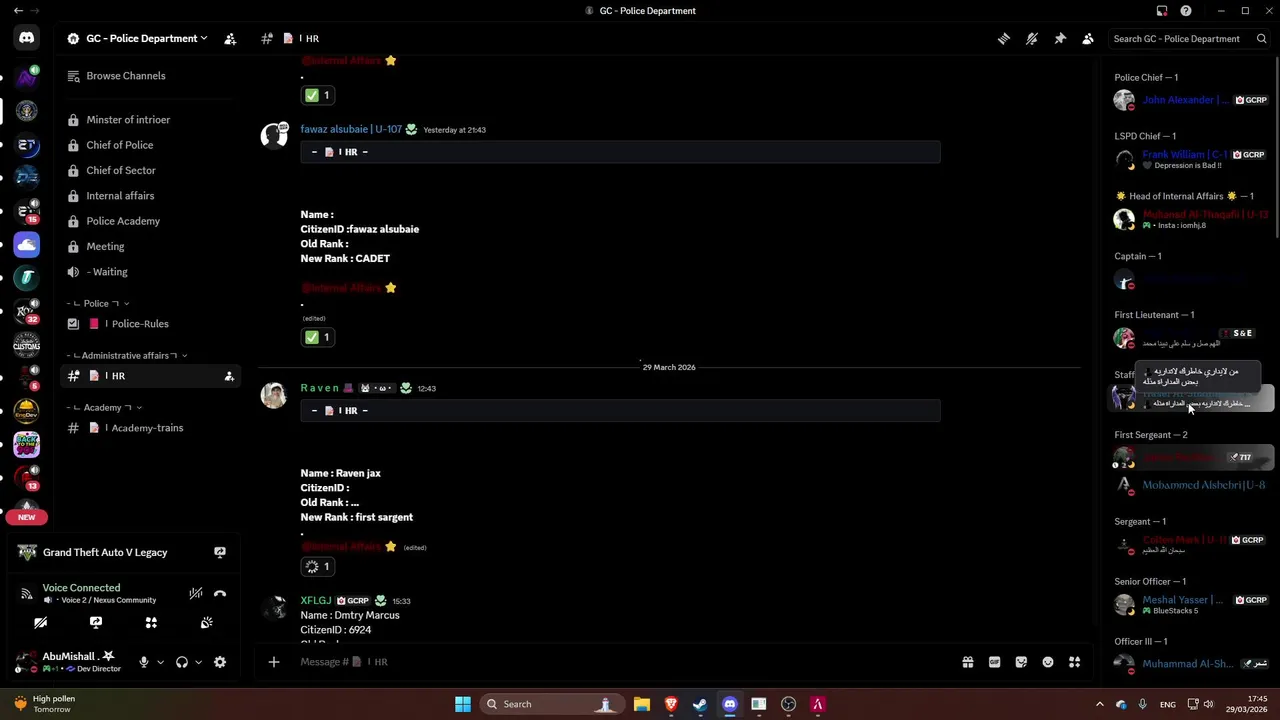Disconnect from voice call
The width and height of the screenshot is (1280, 720).
220,594
